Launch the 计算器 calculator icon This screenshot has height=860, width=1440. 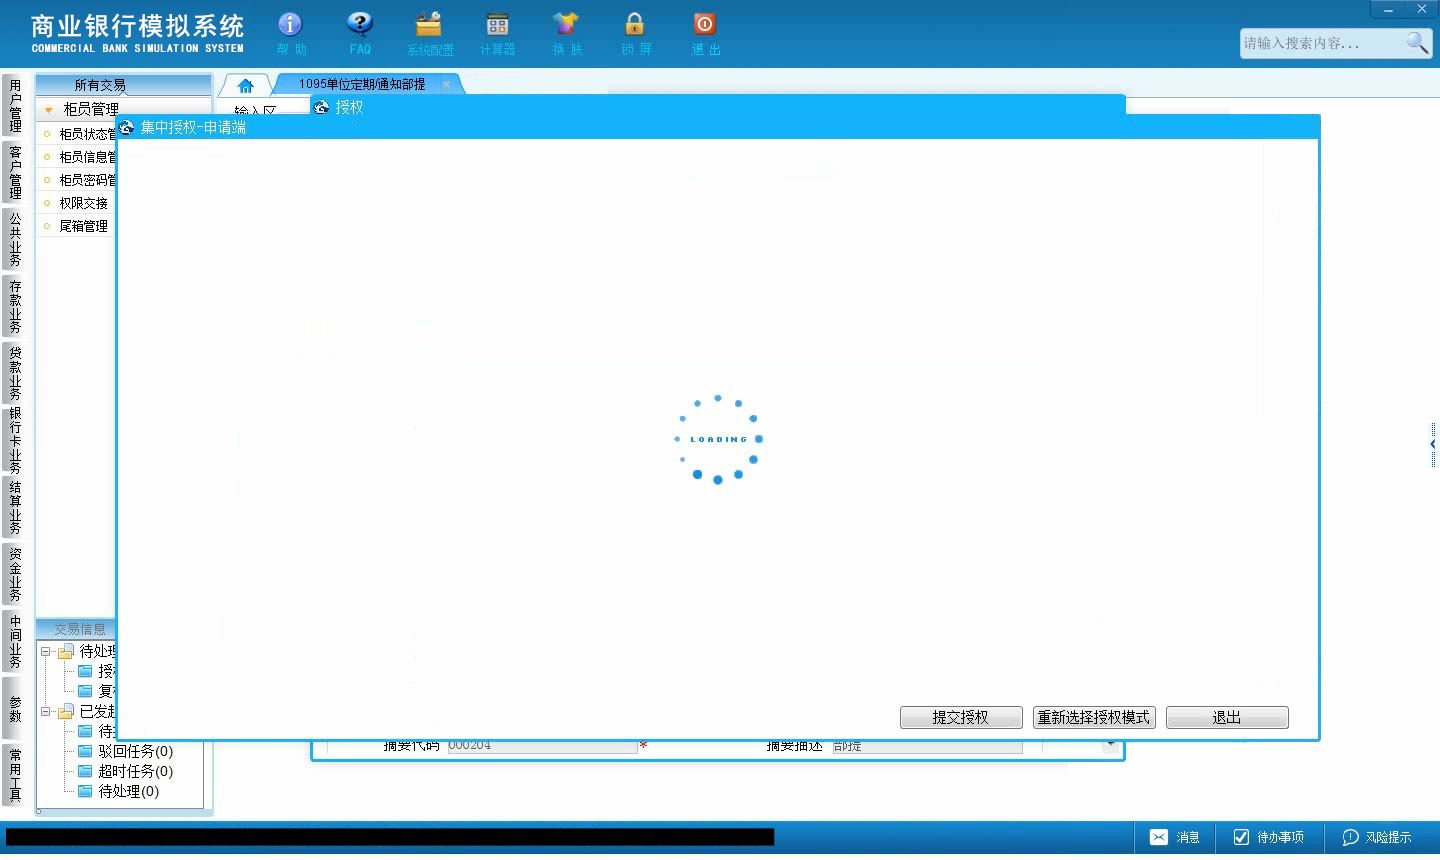click(x=497, y=25)
